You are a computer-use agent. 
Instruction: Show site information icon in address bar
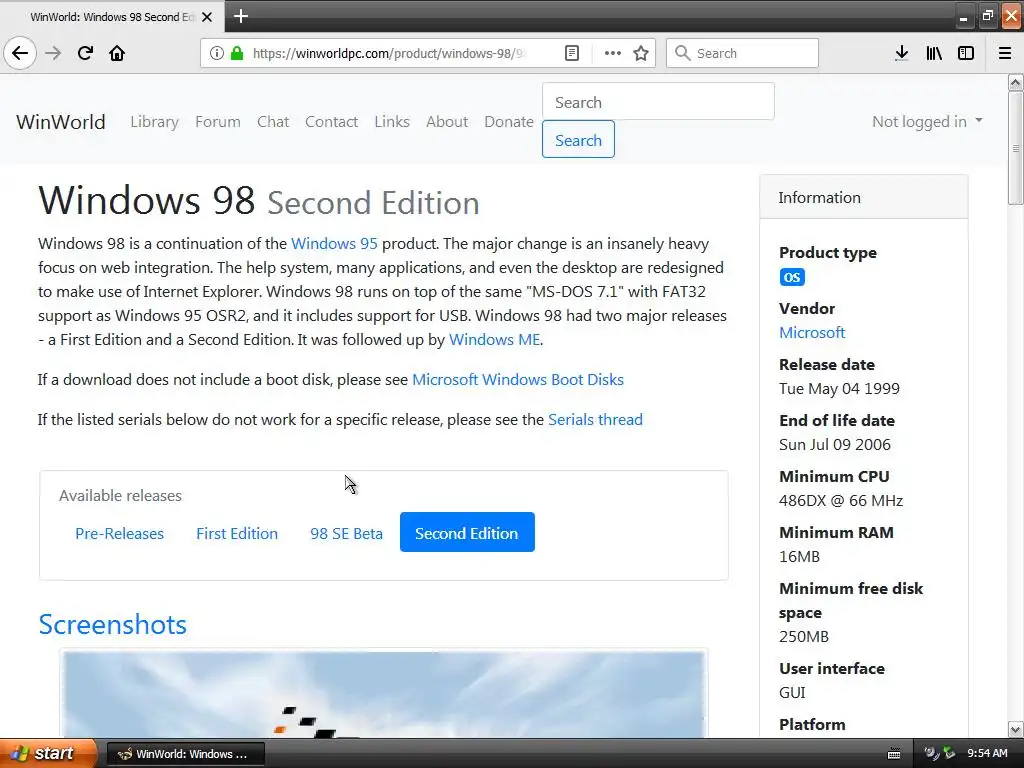coord(217,53)
